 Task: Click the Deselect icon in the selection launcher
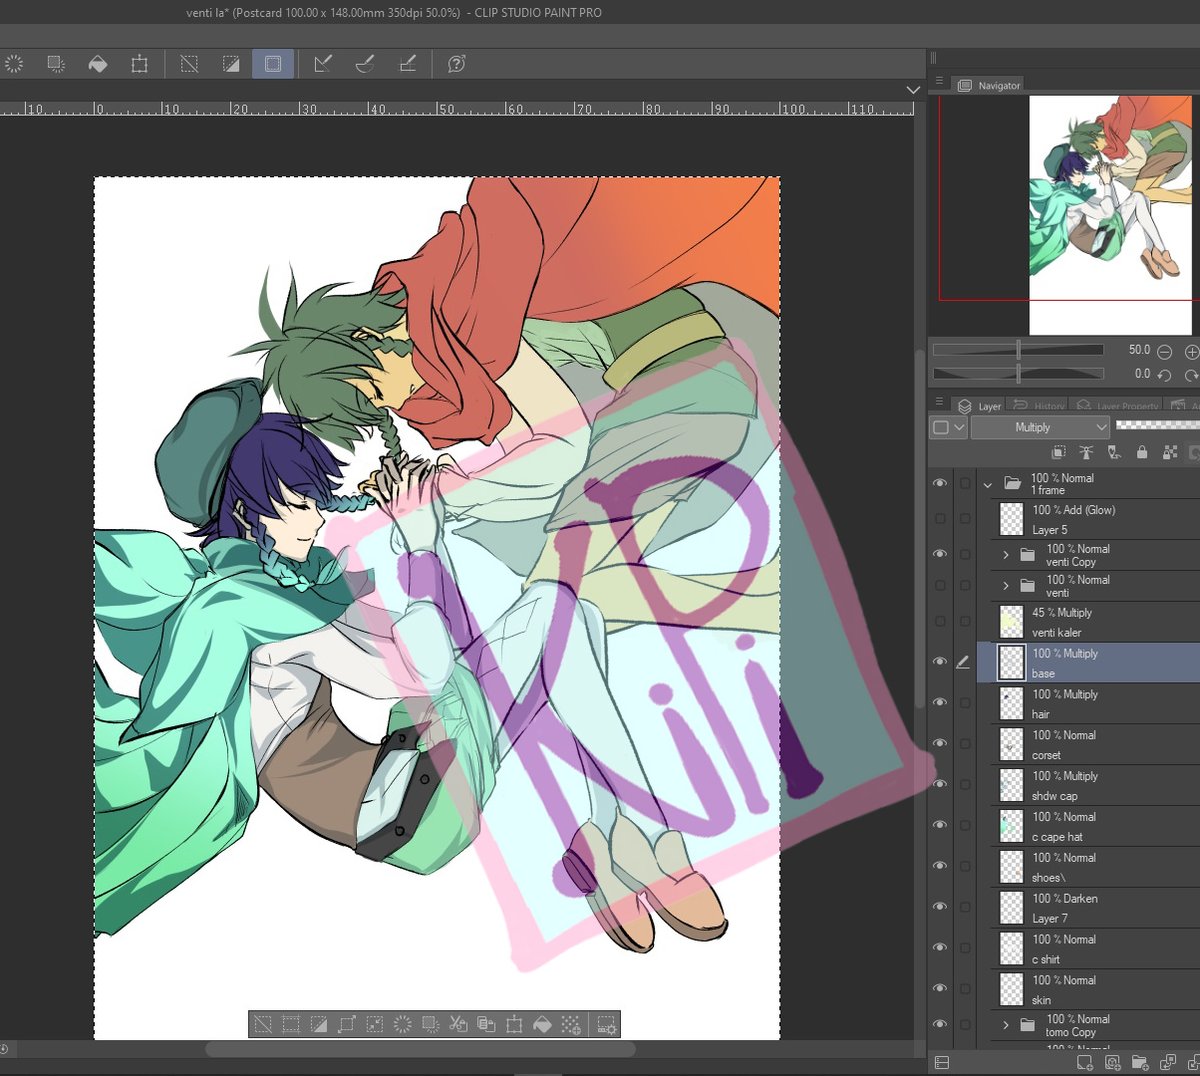pos(263,1024)
